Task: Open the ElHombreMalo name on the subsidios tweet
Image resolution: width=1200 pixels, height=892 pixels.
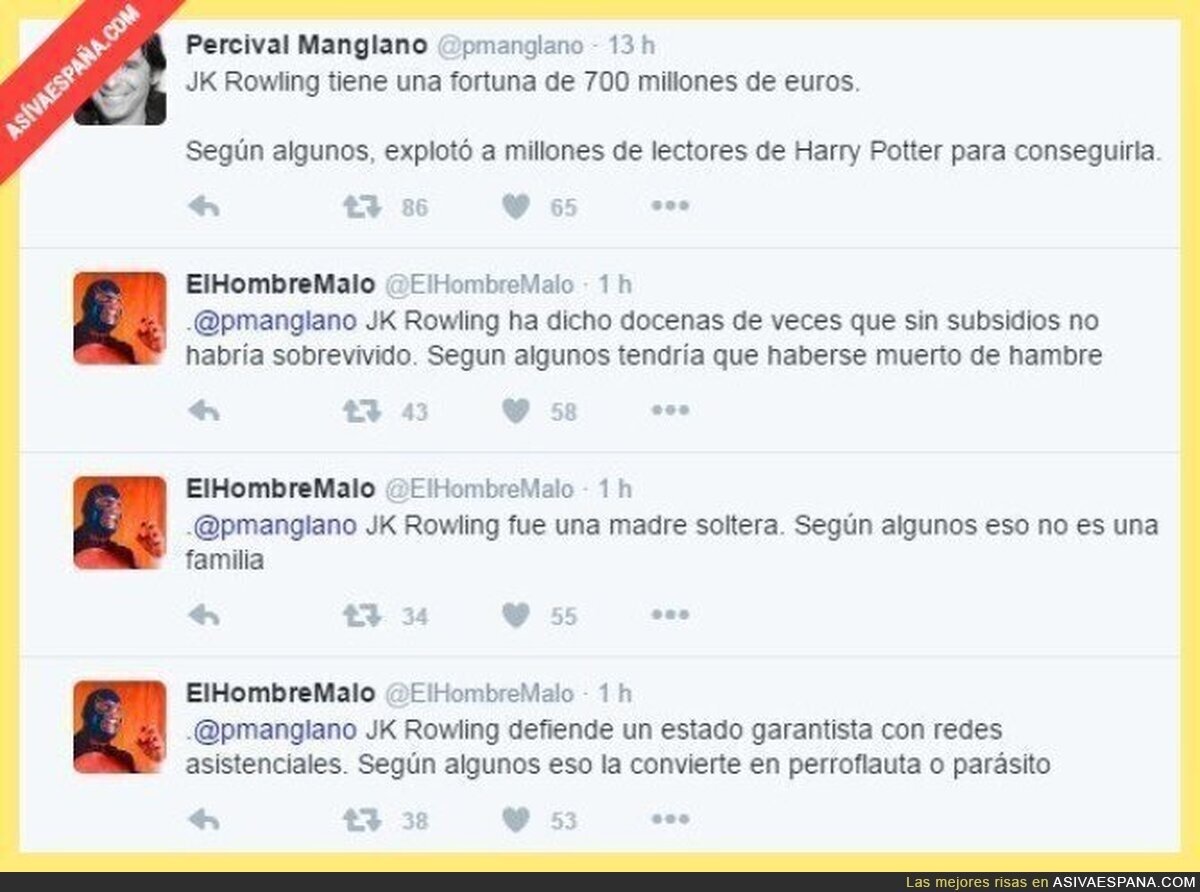Action: pos(280,285)
